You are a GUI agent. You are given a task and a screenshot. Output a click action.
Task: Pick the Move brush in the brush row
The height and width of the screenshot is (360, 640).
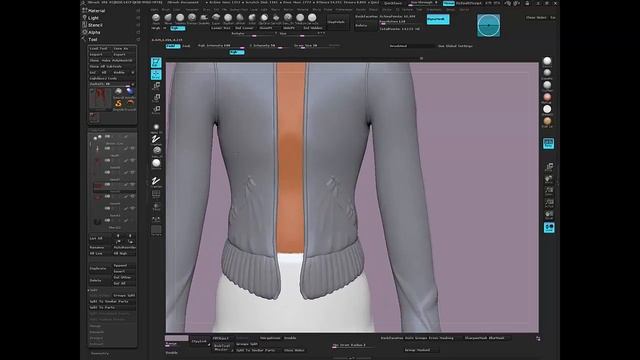168,18
